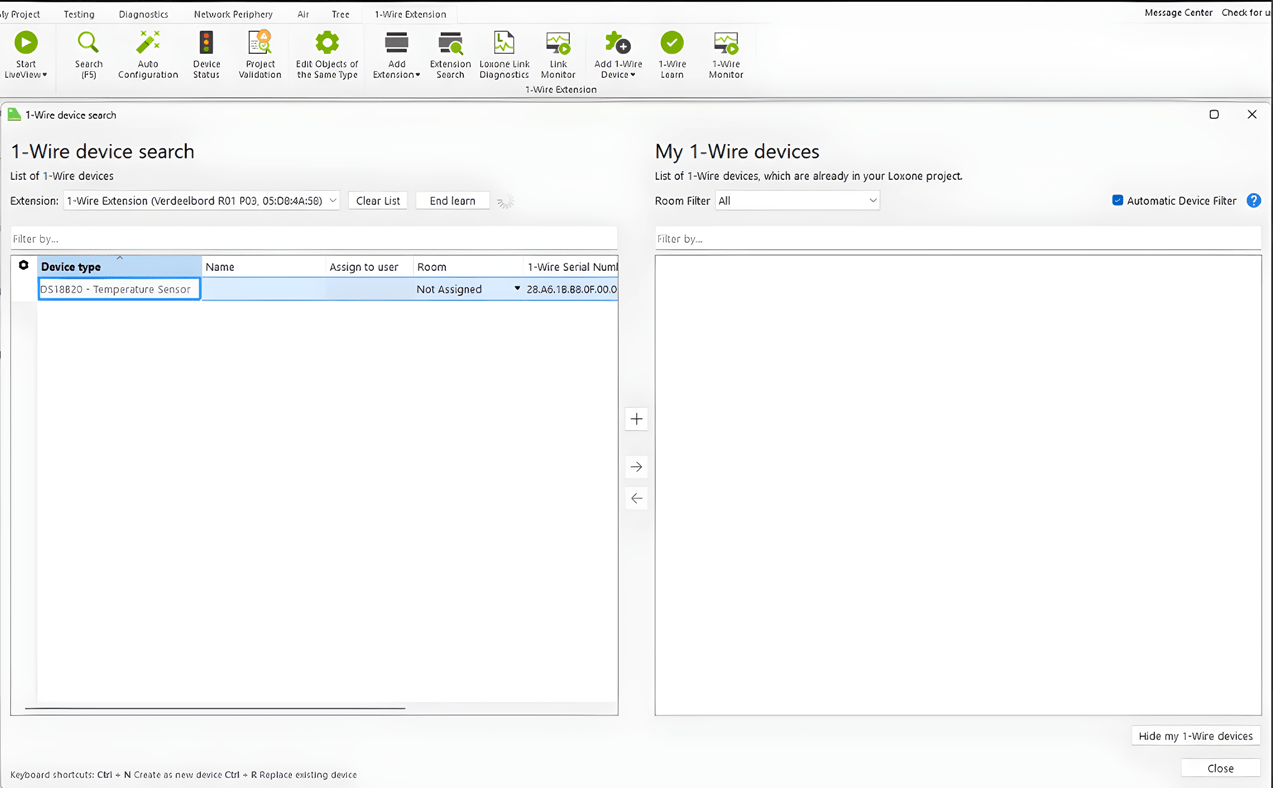Switch to My Project tab
Screen dimensions: 1273x788
[20, 14]
